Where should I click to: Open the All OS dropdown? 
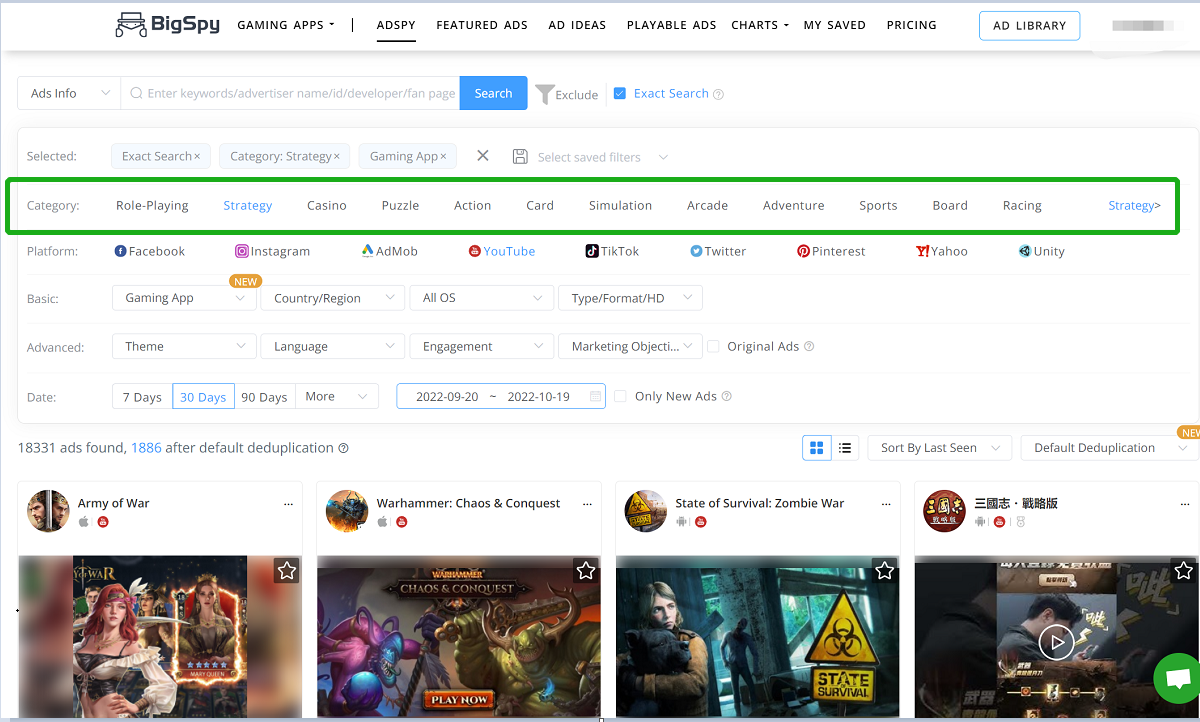coord(481,298)
